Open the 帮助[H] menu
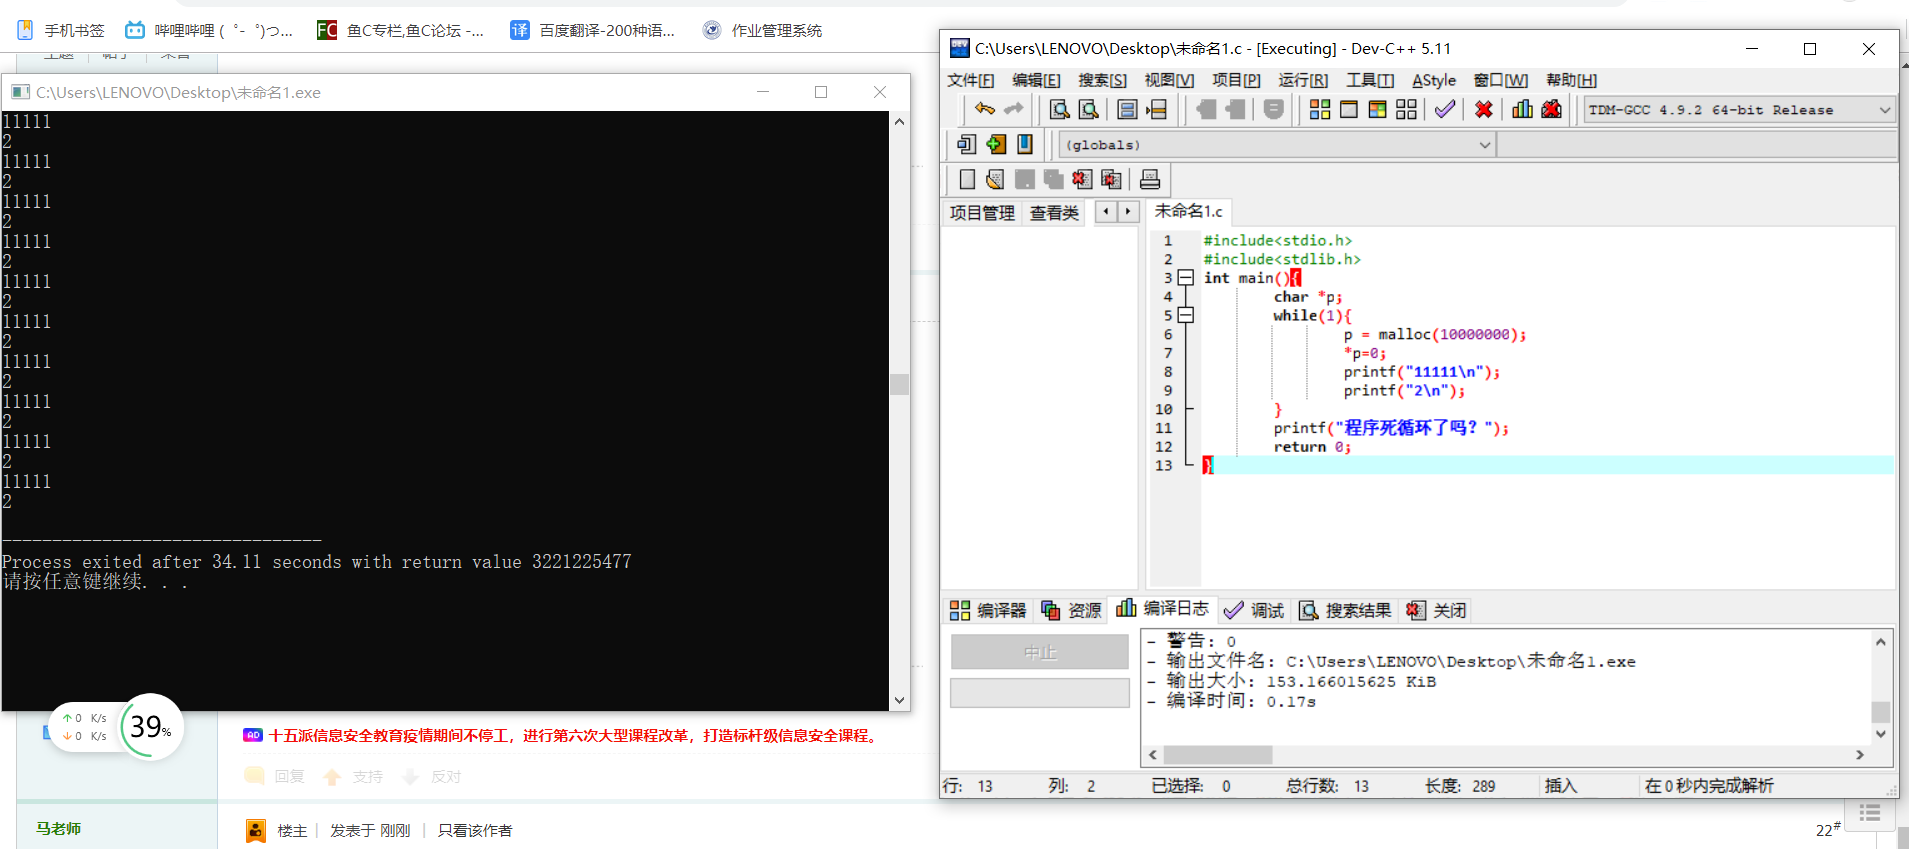 click(1571, 80)
